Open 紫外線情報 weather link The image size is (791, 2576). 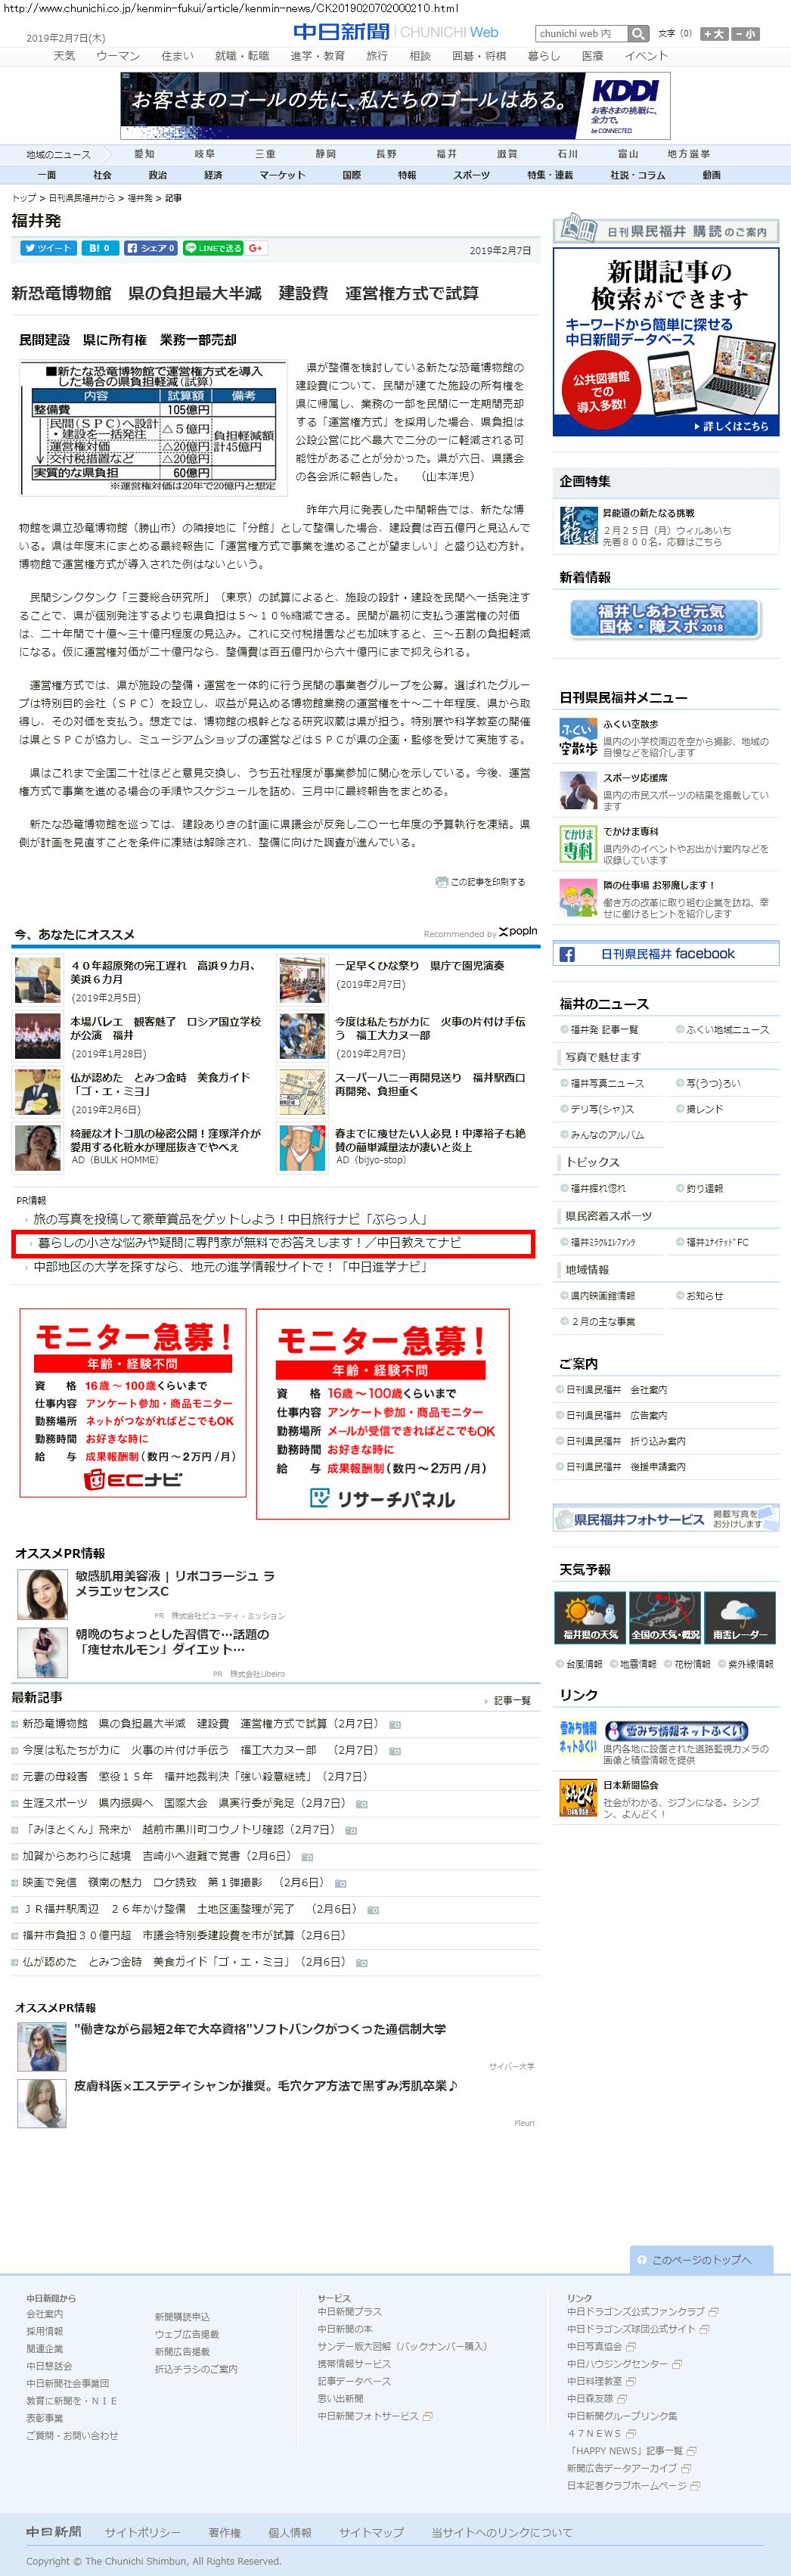[x=750, y=1664]
